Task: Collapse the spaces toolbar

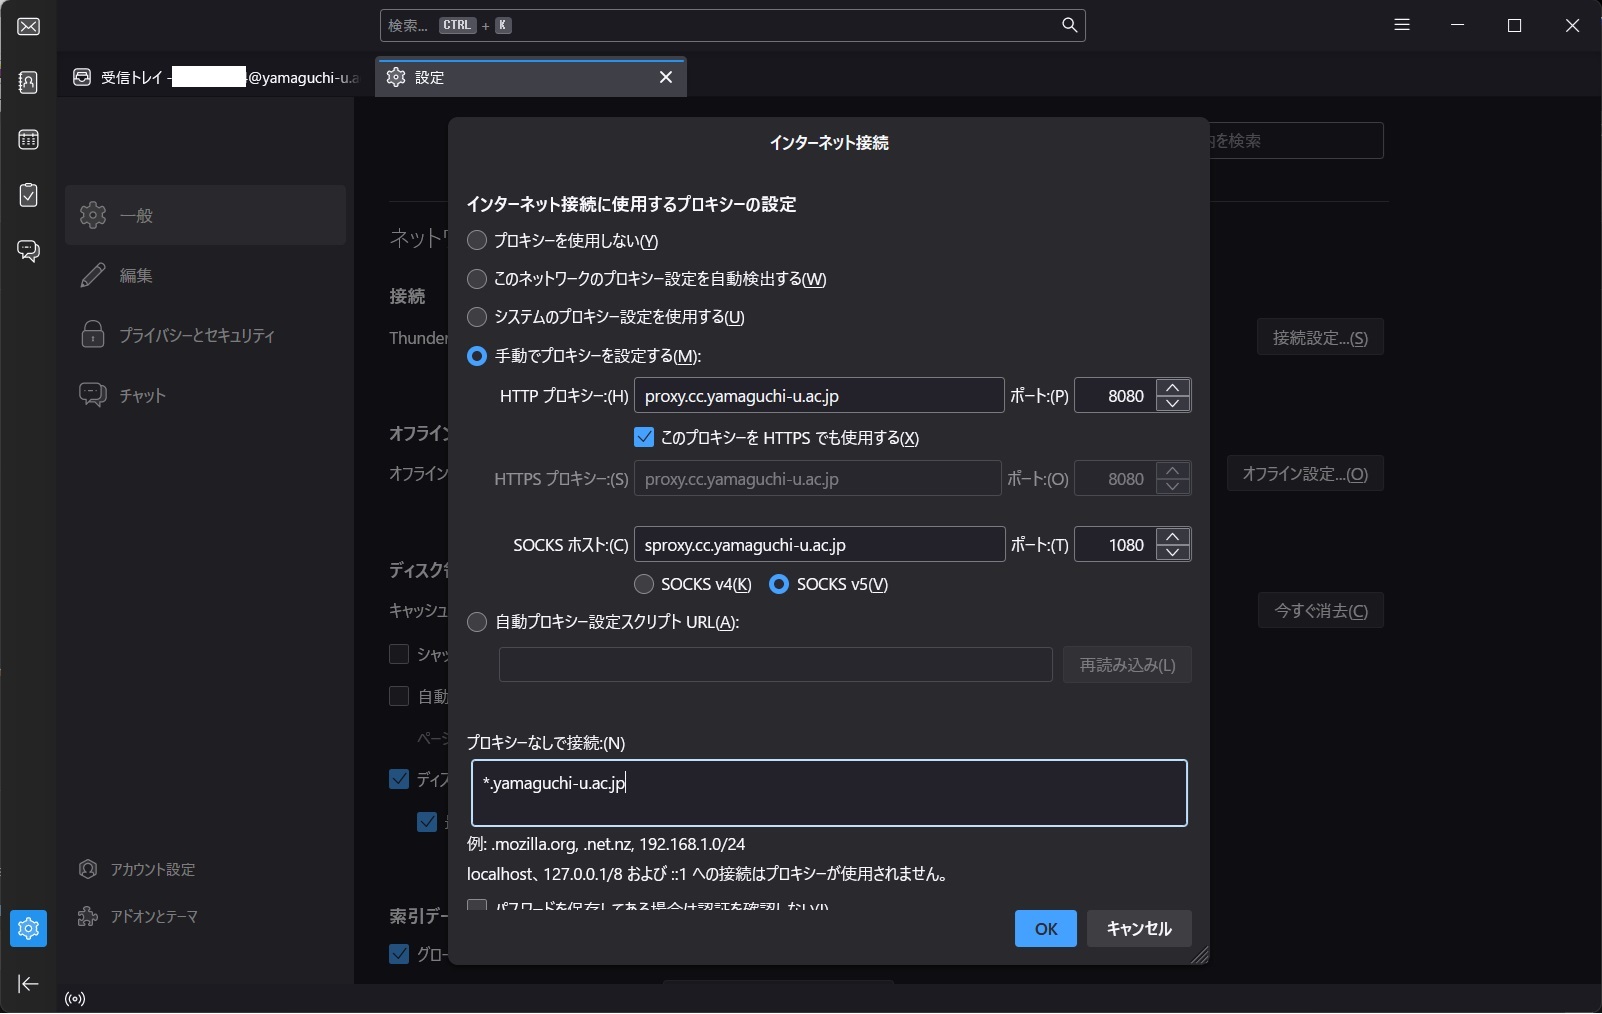Action: click(x=28, y=984)
